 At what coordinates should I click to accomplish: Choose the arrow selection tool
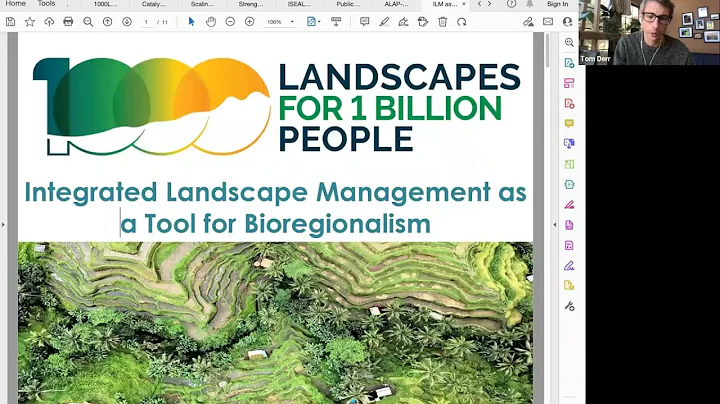(191, 22)
